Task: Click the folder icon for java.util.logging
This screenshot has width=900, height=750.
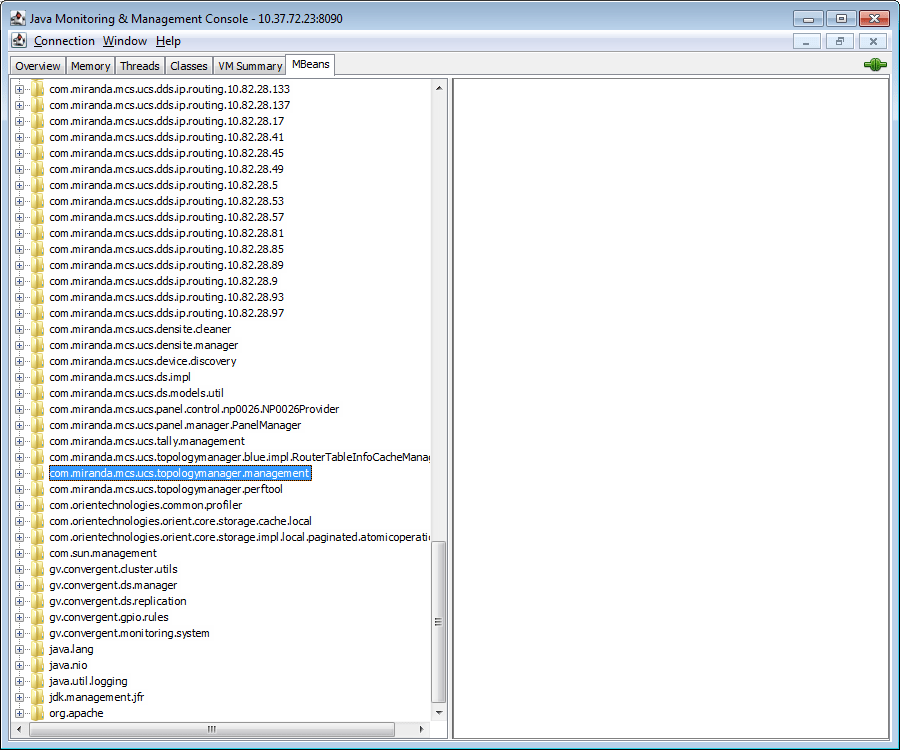Action: pyautogui.click(x=38, y=681)
